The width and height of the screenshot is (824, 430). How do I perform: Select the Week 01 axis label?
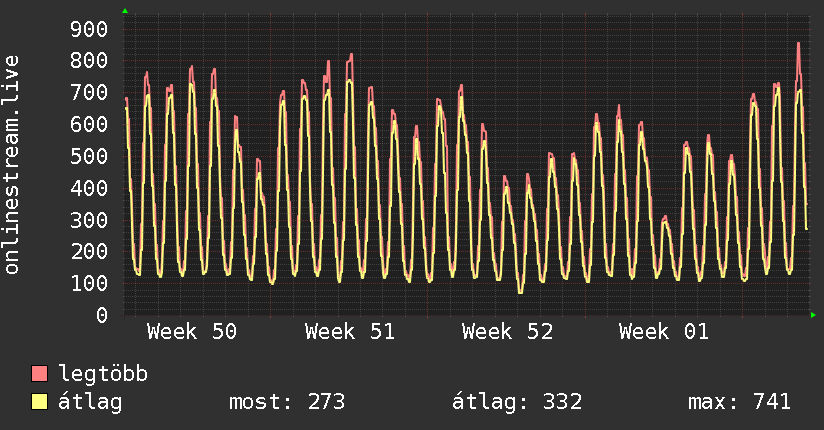pyautogui.click(x=664, y=332)
